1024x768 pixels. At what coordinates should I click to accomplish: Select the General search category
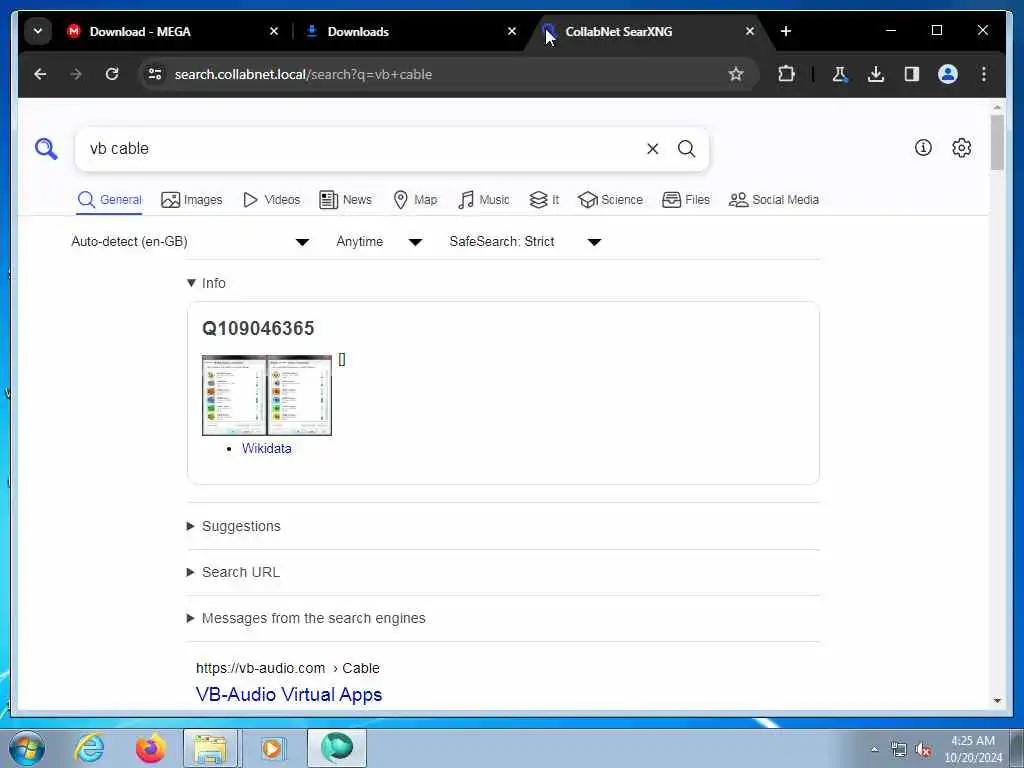110,200
